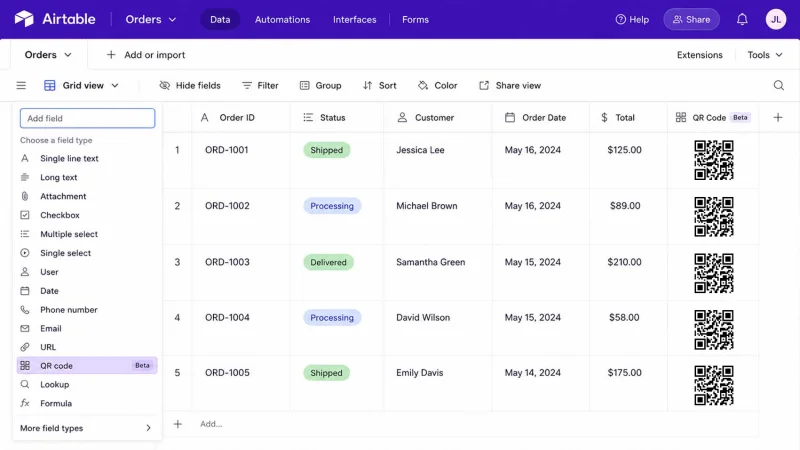800x450 pixels.
Task: Toggle the sidebar hamburger menu icon
Action: point(21,86)
